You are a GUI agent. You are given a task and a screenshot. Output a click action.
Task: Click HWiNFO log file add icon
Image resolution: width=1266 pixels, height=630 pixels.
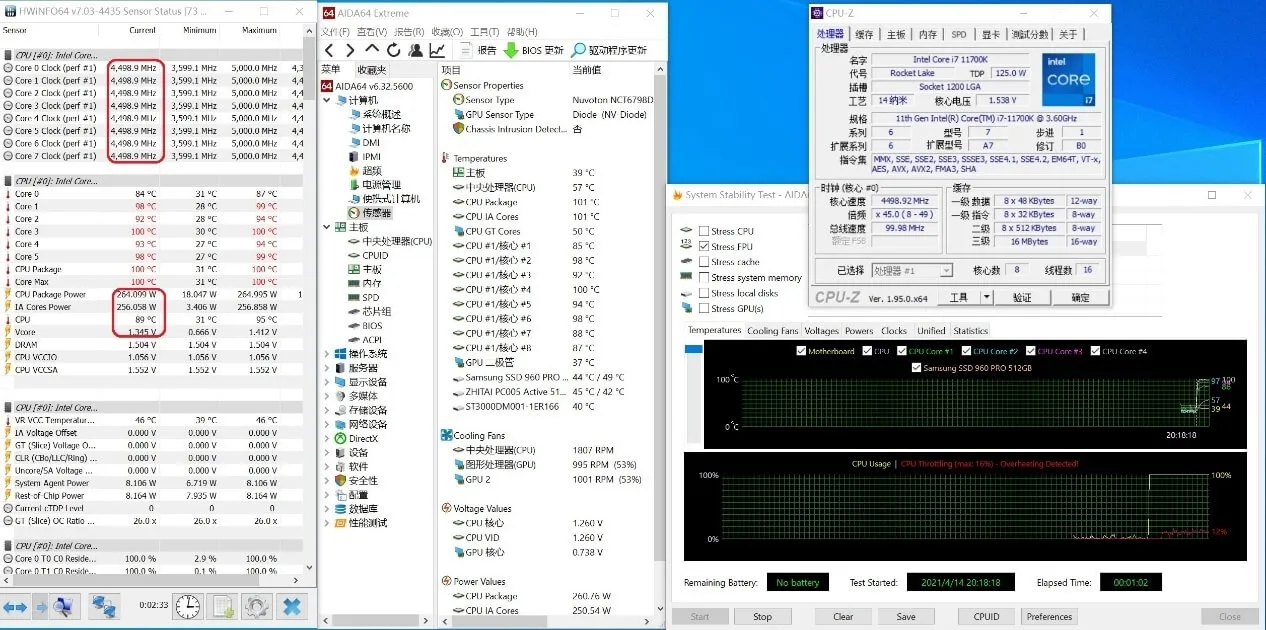tap(222, 606)
